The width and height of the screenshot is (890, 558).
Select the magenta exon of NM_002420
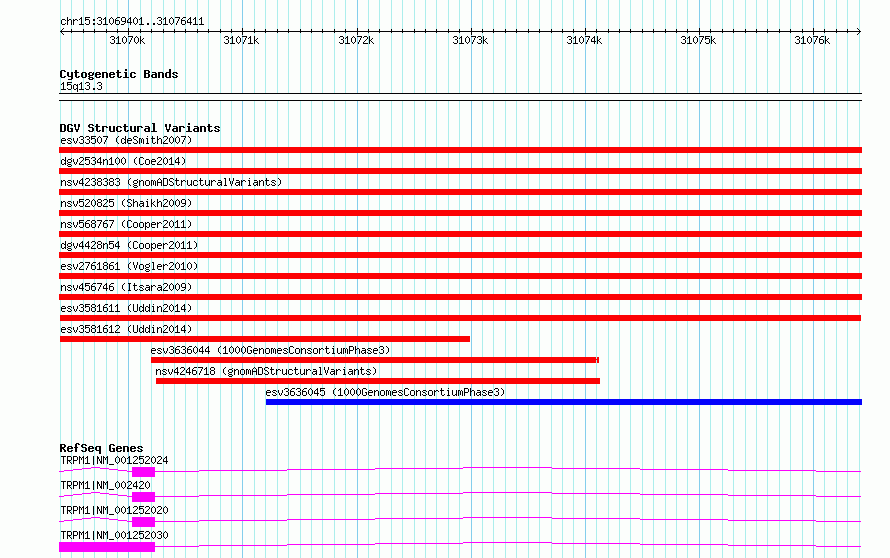143,497
